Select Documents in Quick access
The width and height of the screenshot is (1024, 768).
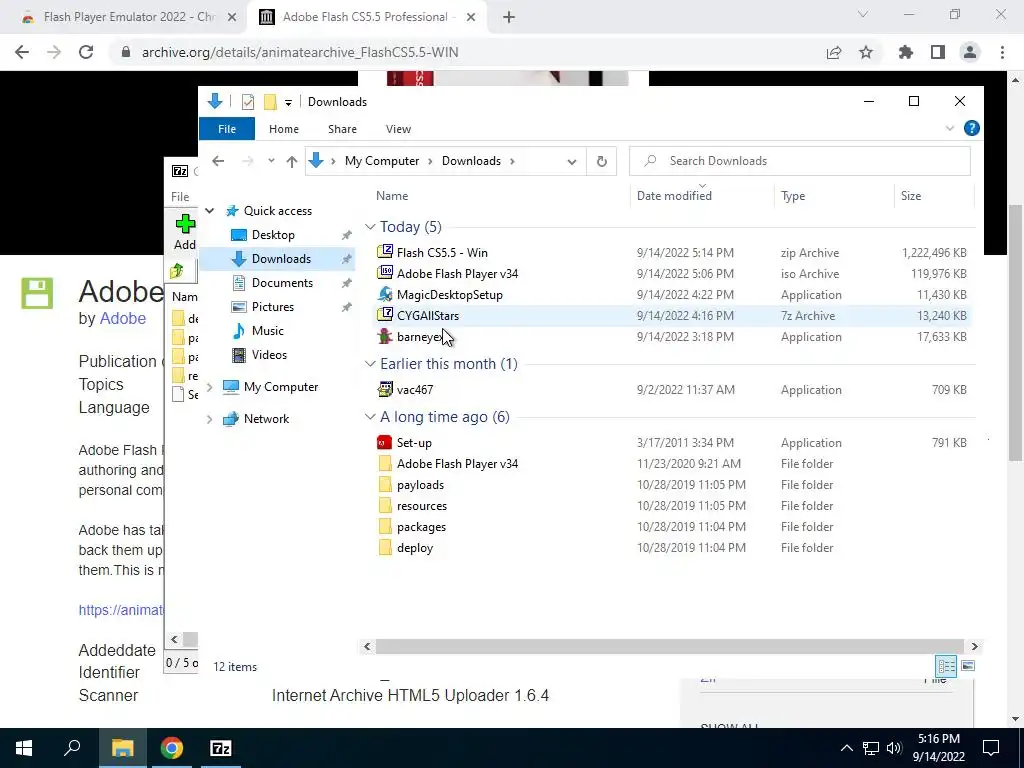(282, 283)
